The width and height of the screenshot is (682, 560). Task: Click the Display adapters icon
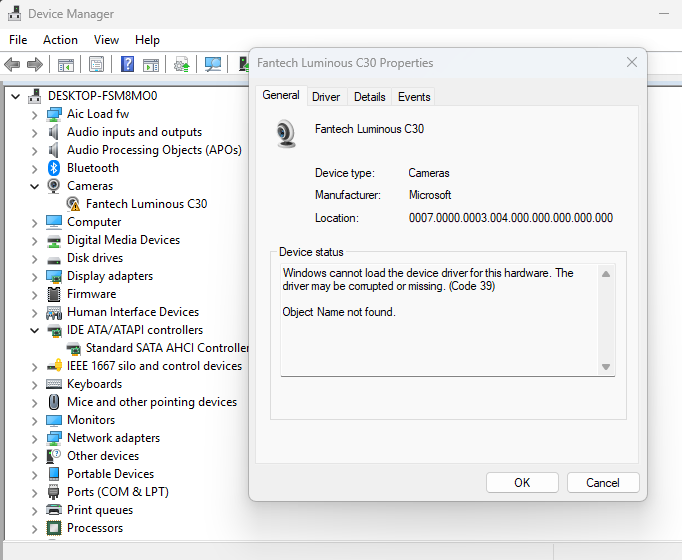pos(53,277)
